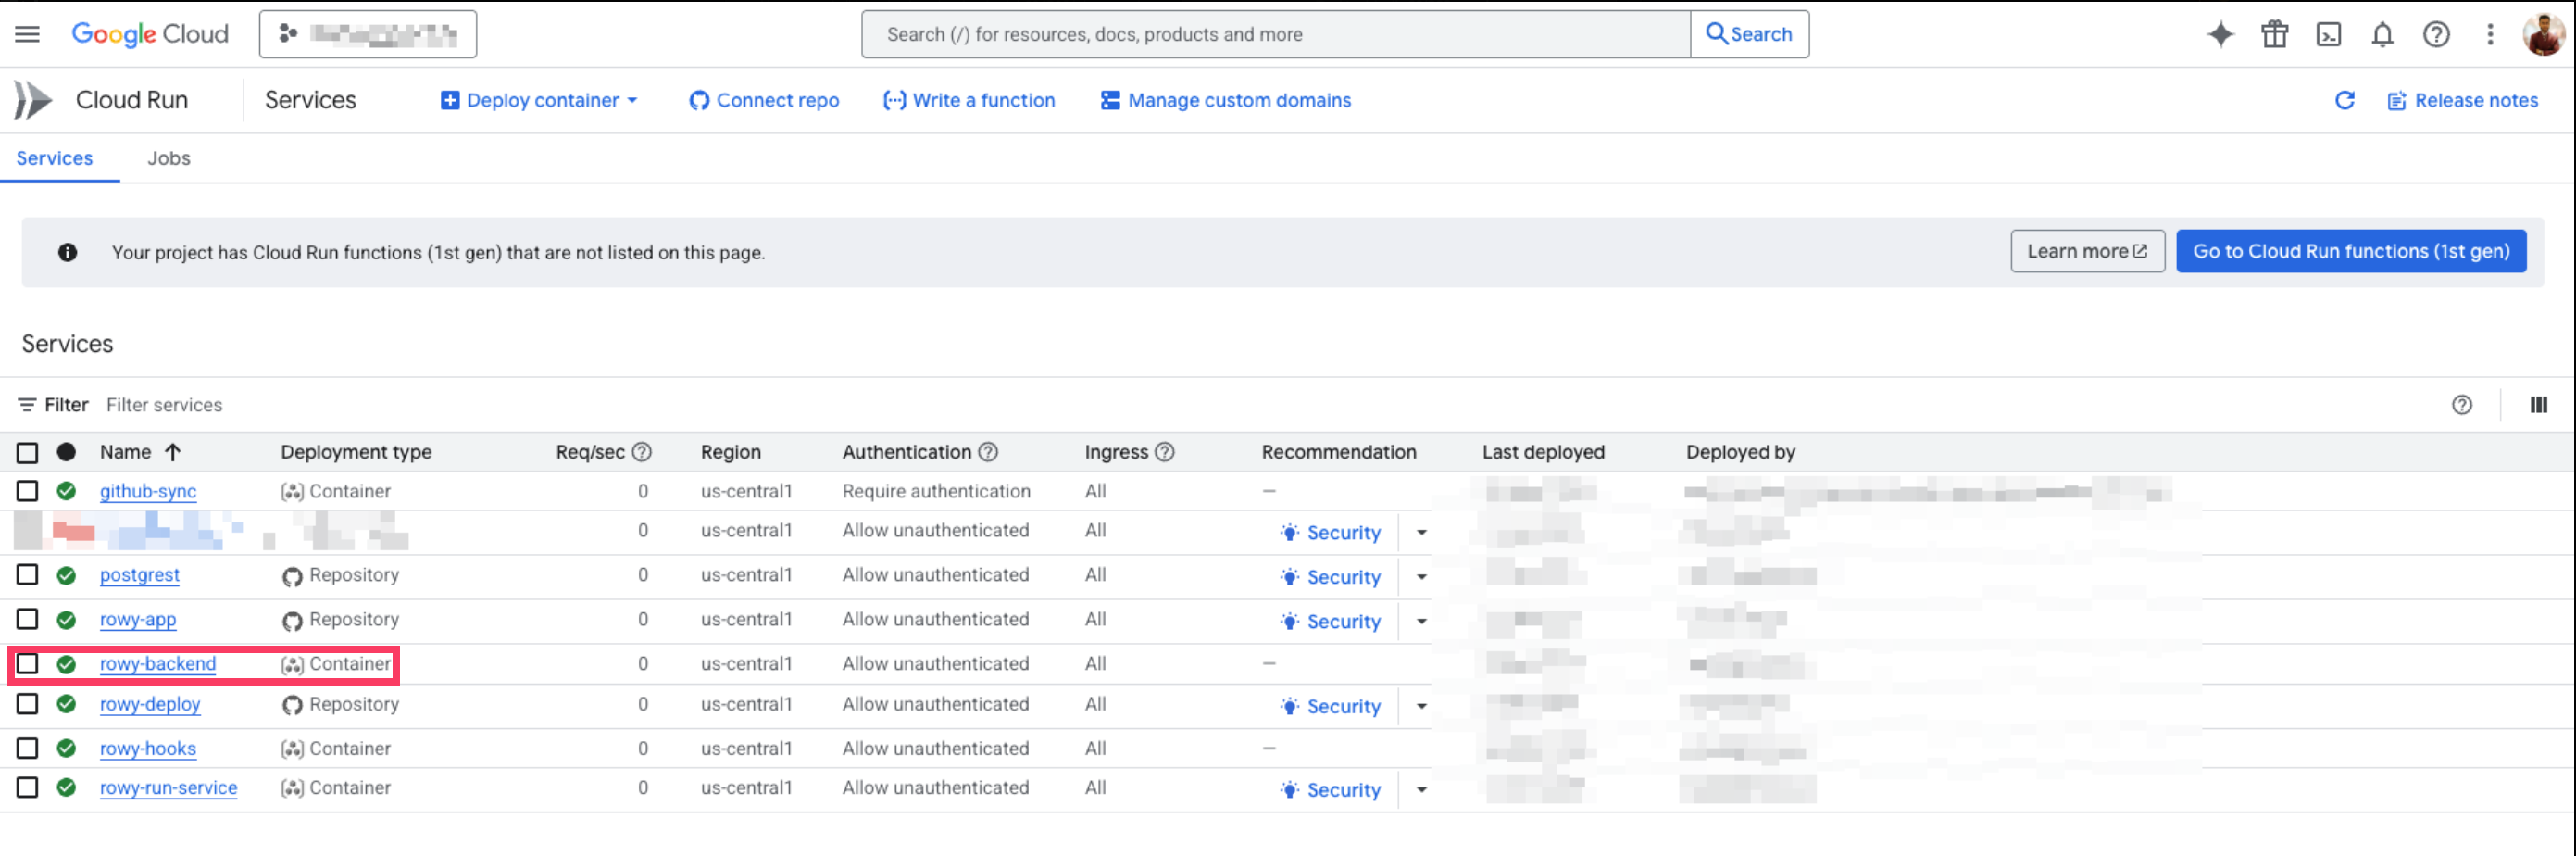This screenshot has width=2576, height=856.
Task: Click Write a function
Action: 969,100
